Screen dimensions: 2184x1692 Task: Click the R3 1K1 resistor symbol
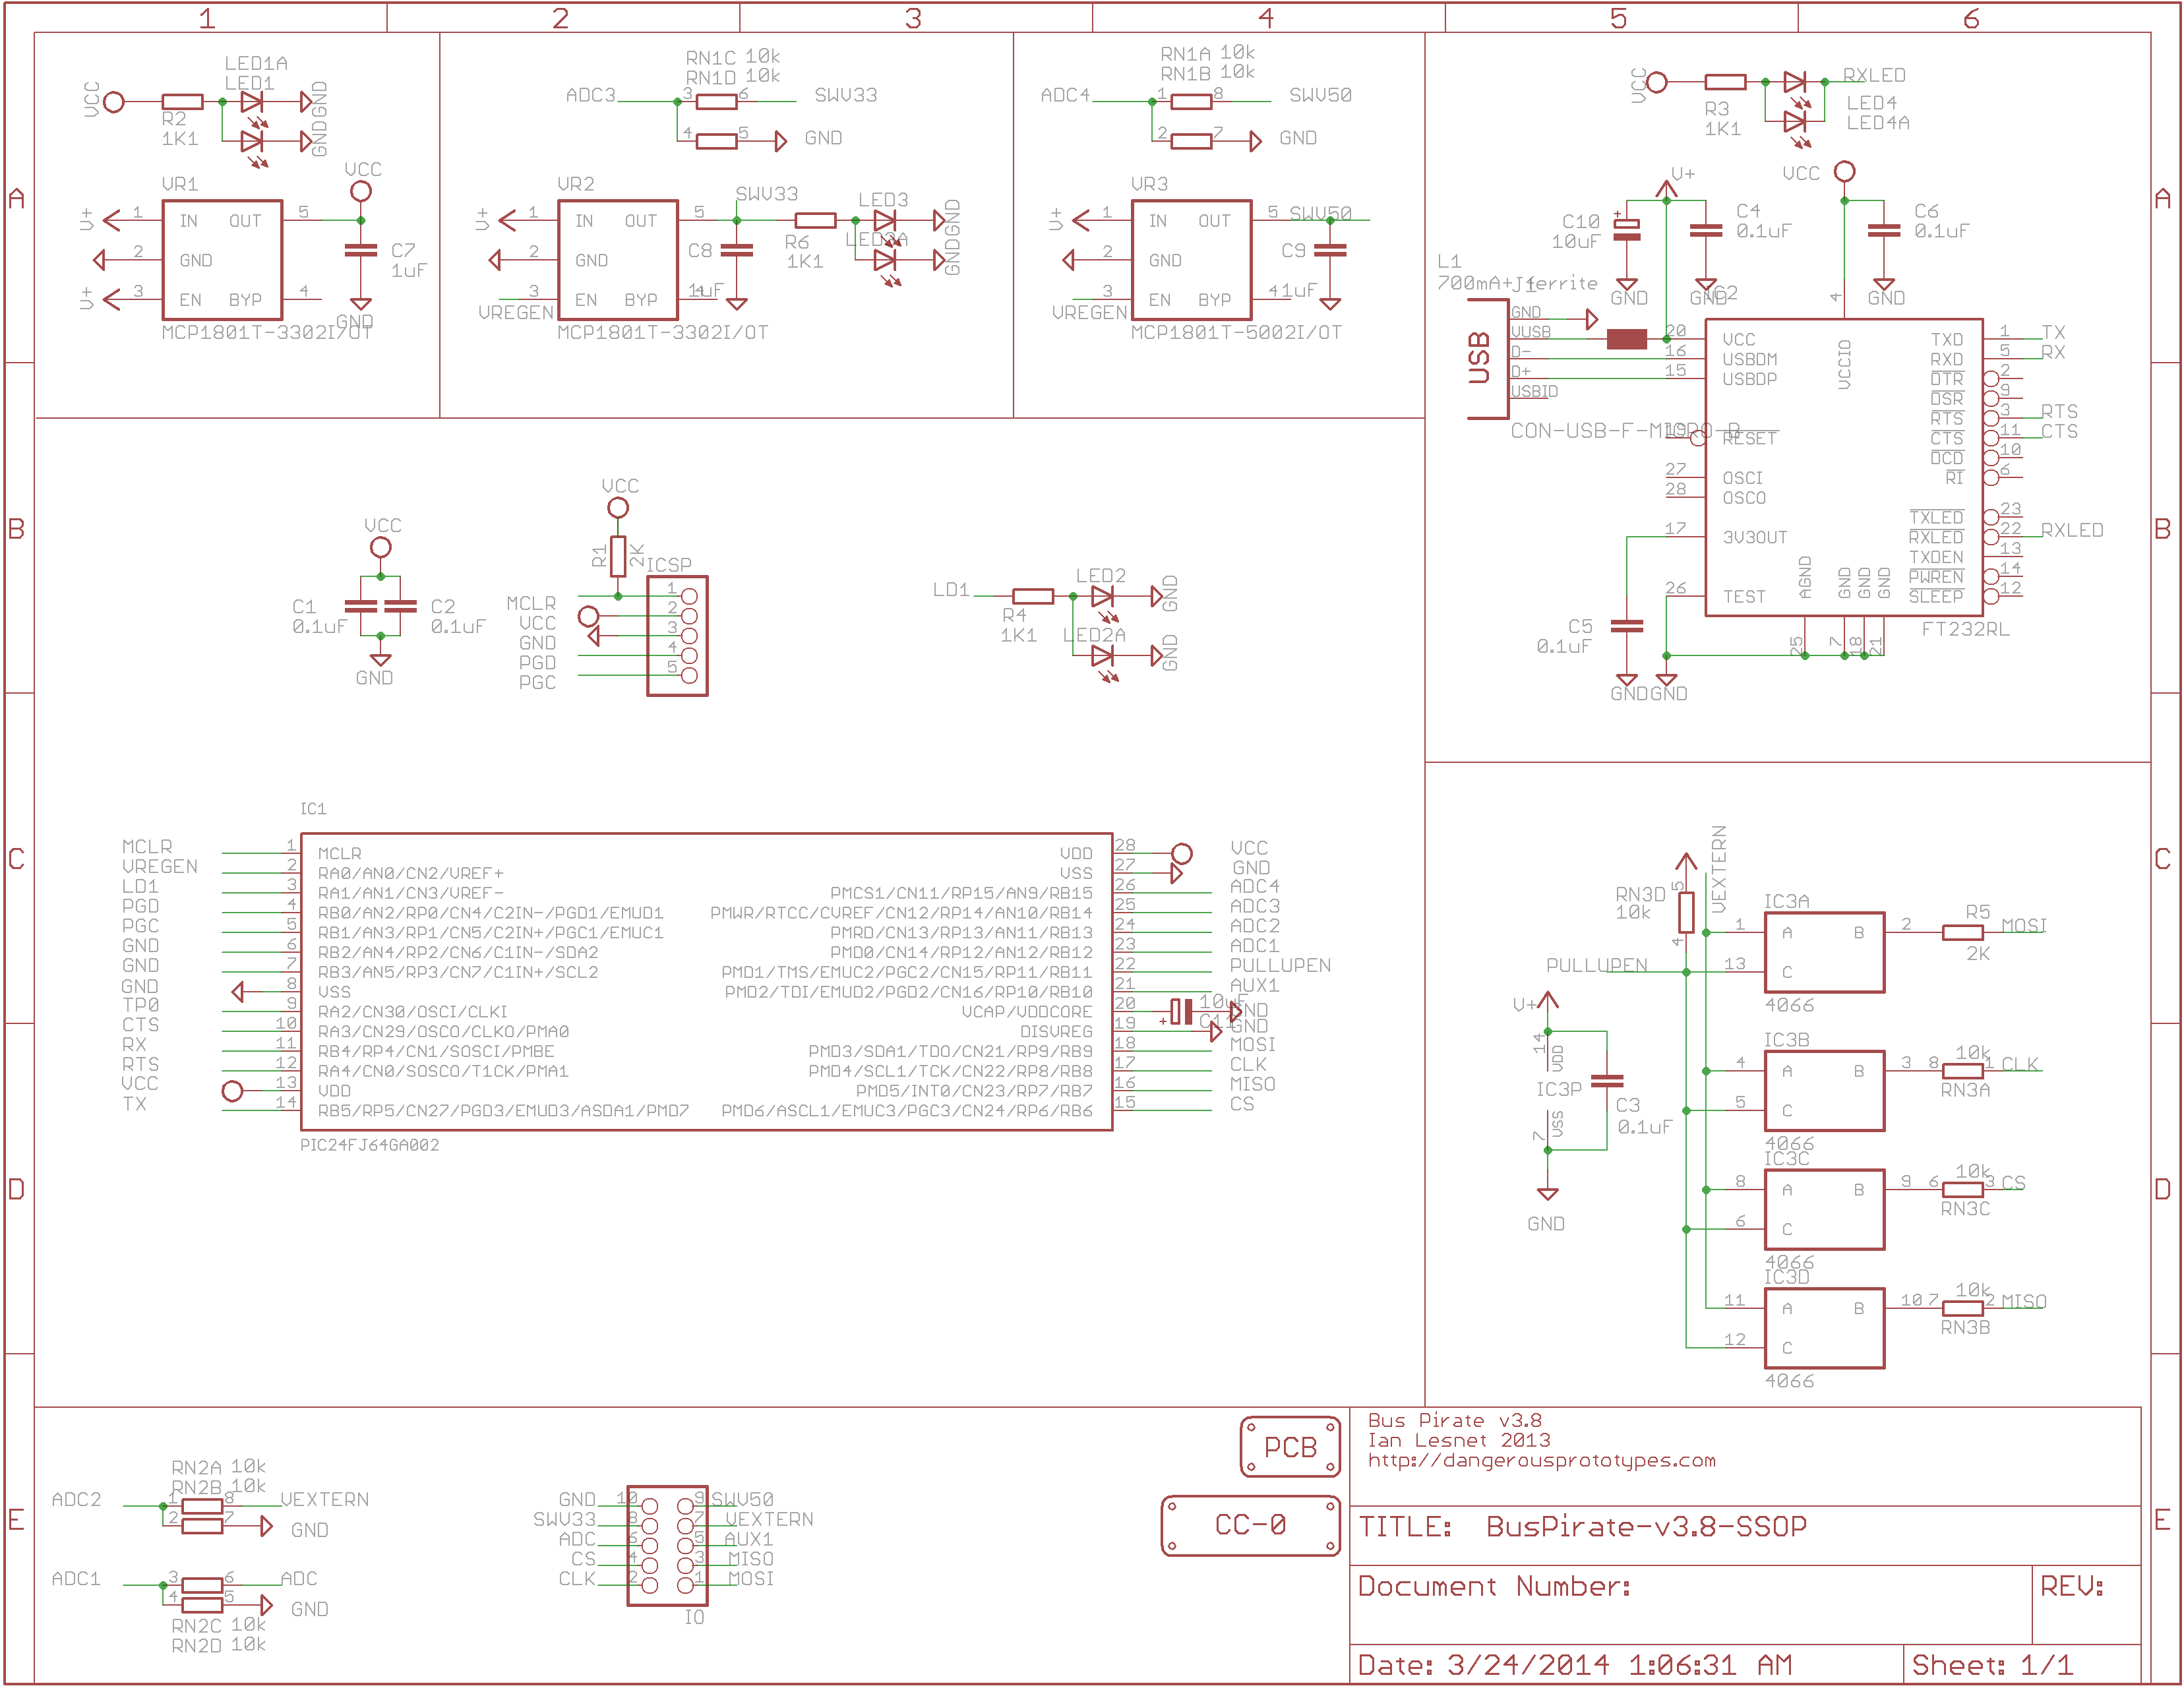(x=1725, y=82)
